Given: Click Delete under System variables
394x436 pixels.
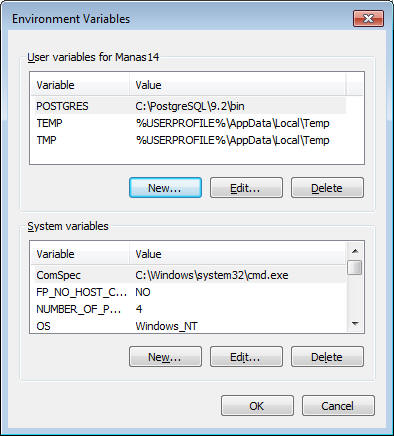Looking at the screenshot, I should point(327,357).
